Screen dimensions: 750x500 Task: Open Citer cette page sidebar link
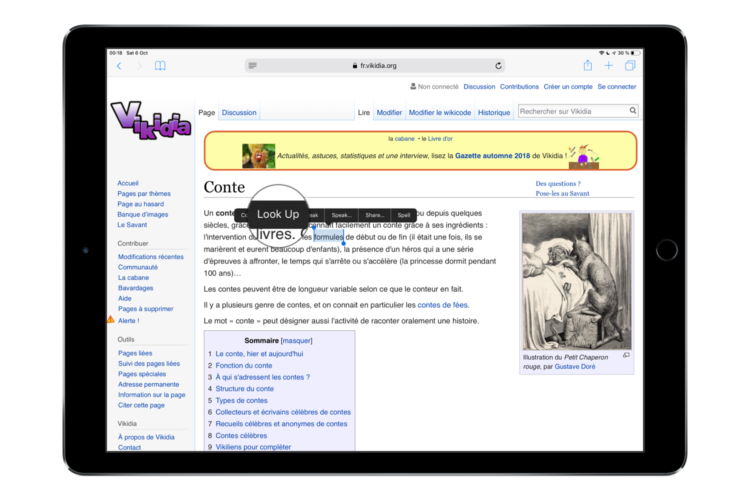[141, 405]
